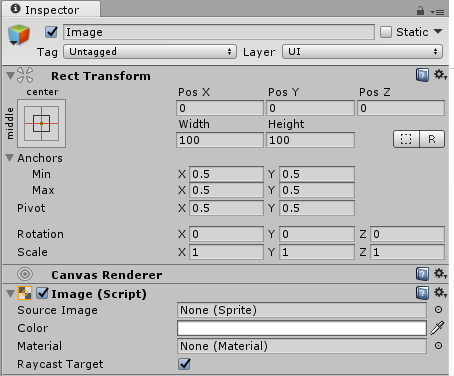This screenshot has width=454, height=376.
Task: Open the white Color swatch field
Action: pos(302,328)
